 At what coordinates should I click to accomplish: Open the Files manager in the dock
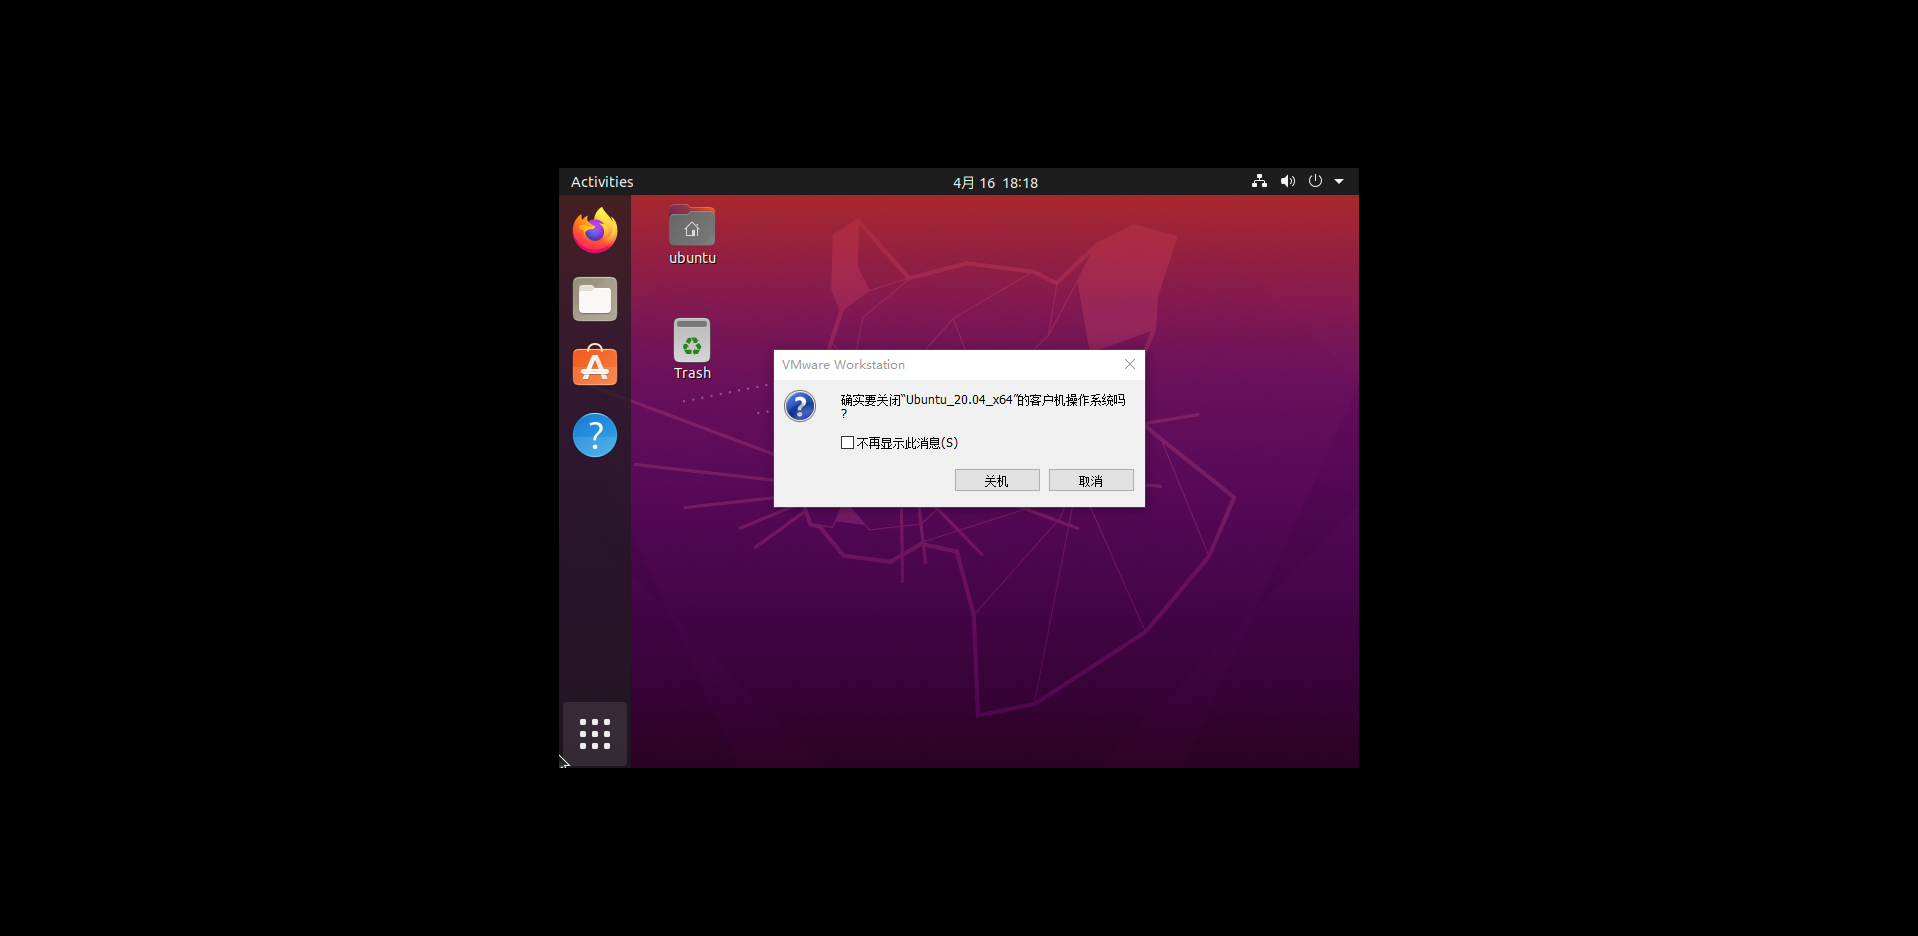(x=595, y=299)
